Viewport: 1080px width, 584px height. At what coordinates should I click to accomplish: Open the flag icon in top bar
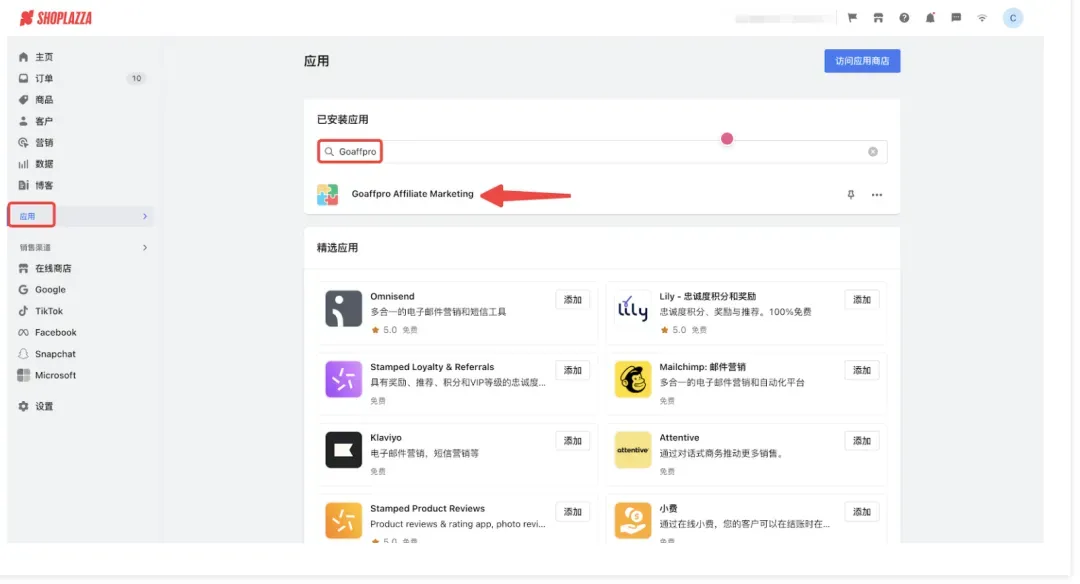click(852, 18)
